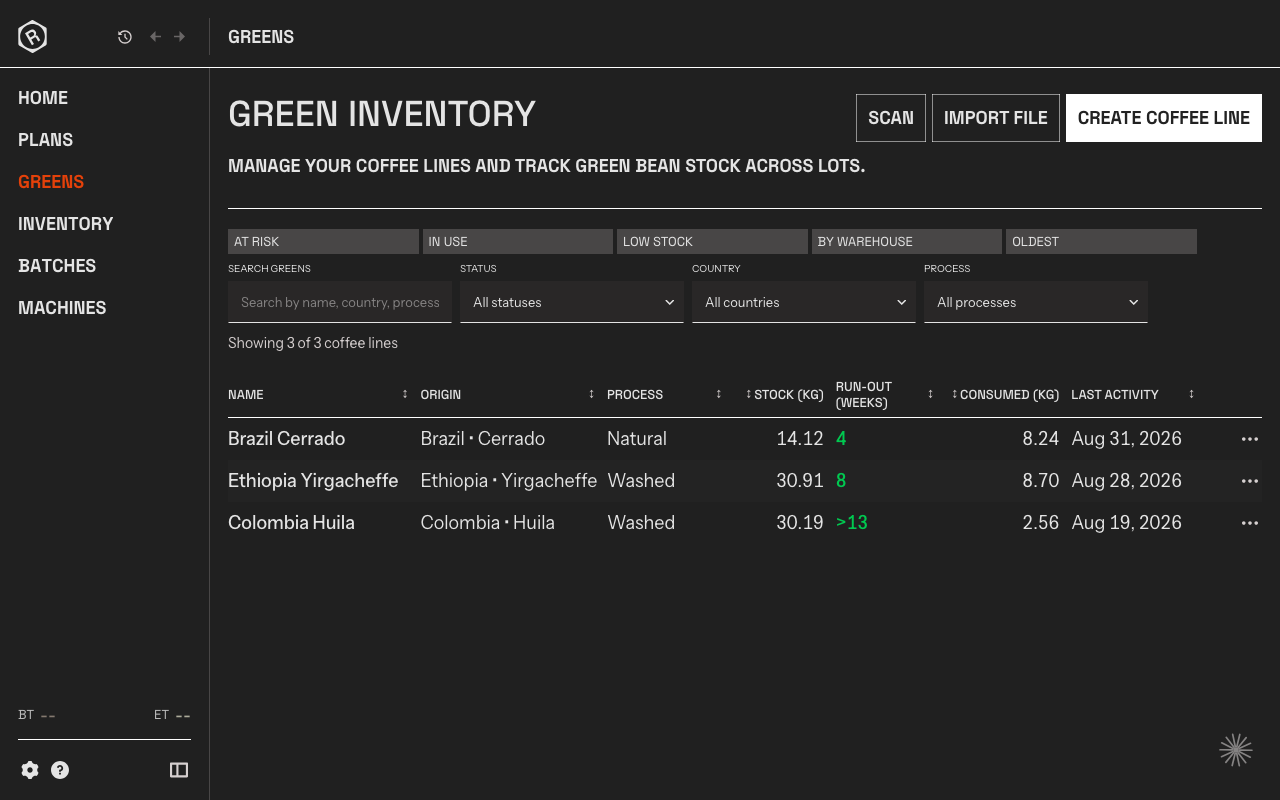This screenshot has height=800, width=1280.
Task: Sort by Name column arrows
Action: tap(405, 394)
